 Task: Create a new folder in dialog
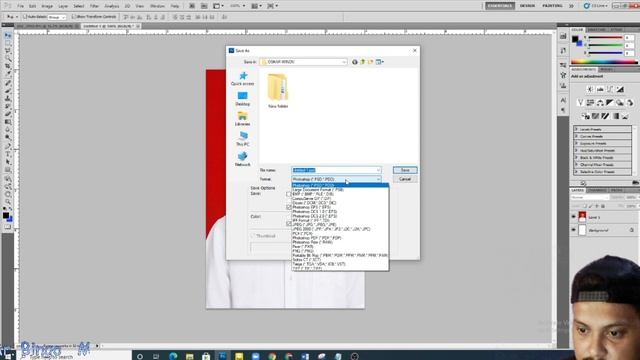click(371, 62)
